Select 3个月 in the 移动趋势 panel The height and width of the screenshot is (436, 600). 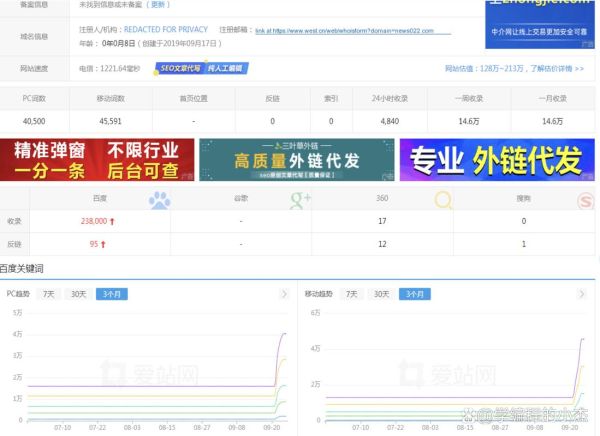tap(415, 294)
